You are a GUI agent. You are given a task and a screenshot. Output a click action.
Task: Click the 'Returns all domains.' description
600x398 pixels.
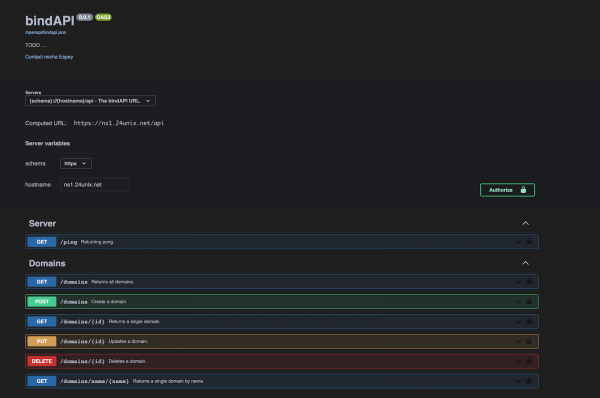tap(112, 282)
